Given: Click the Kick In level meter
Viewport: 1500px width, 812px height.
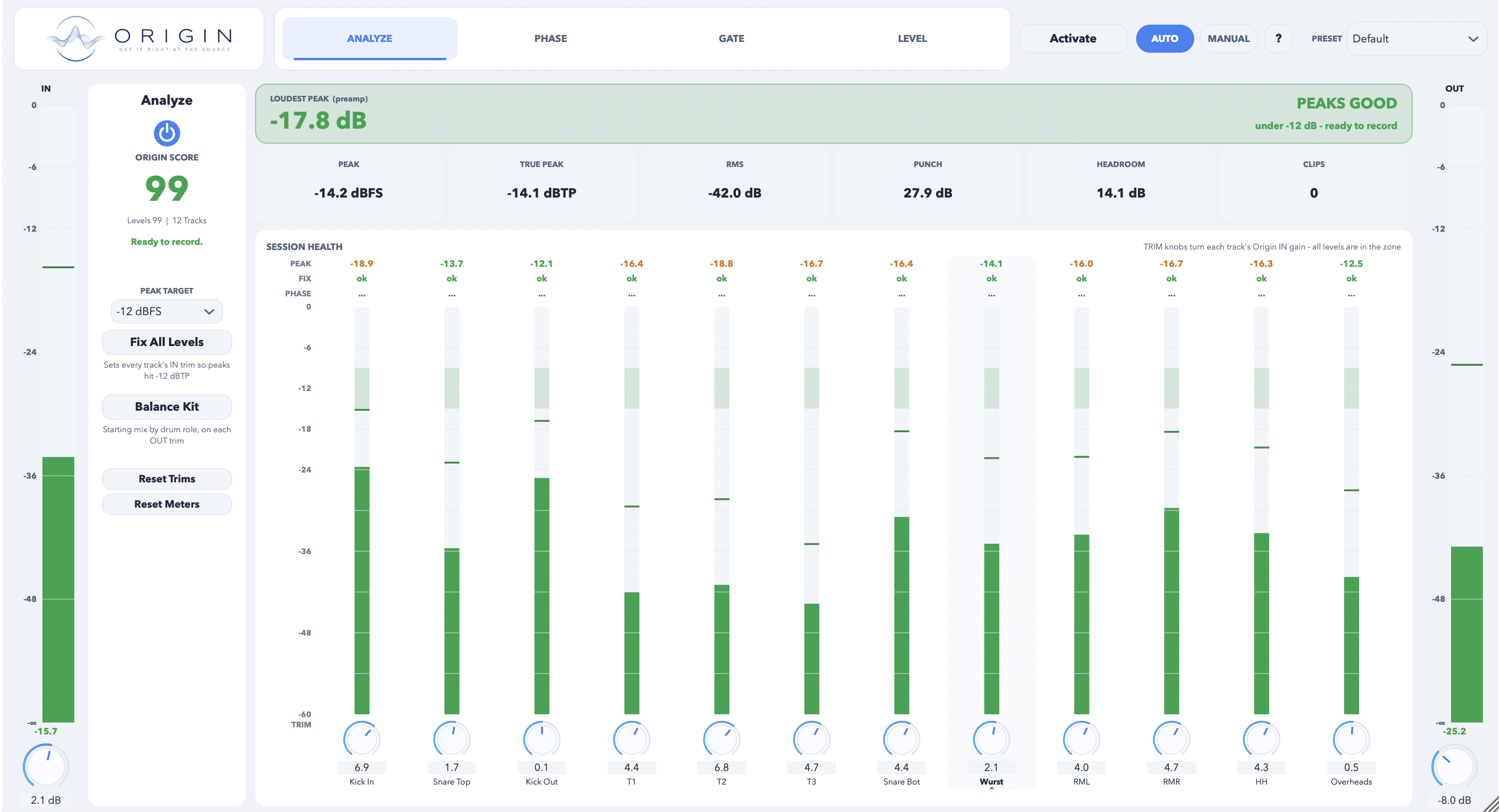Looking at the screenshot, I should coord(362,510).
